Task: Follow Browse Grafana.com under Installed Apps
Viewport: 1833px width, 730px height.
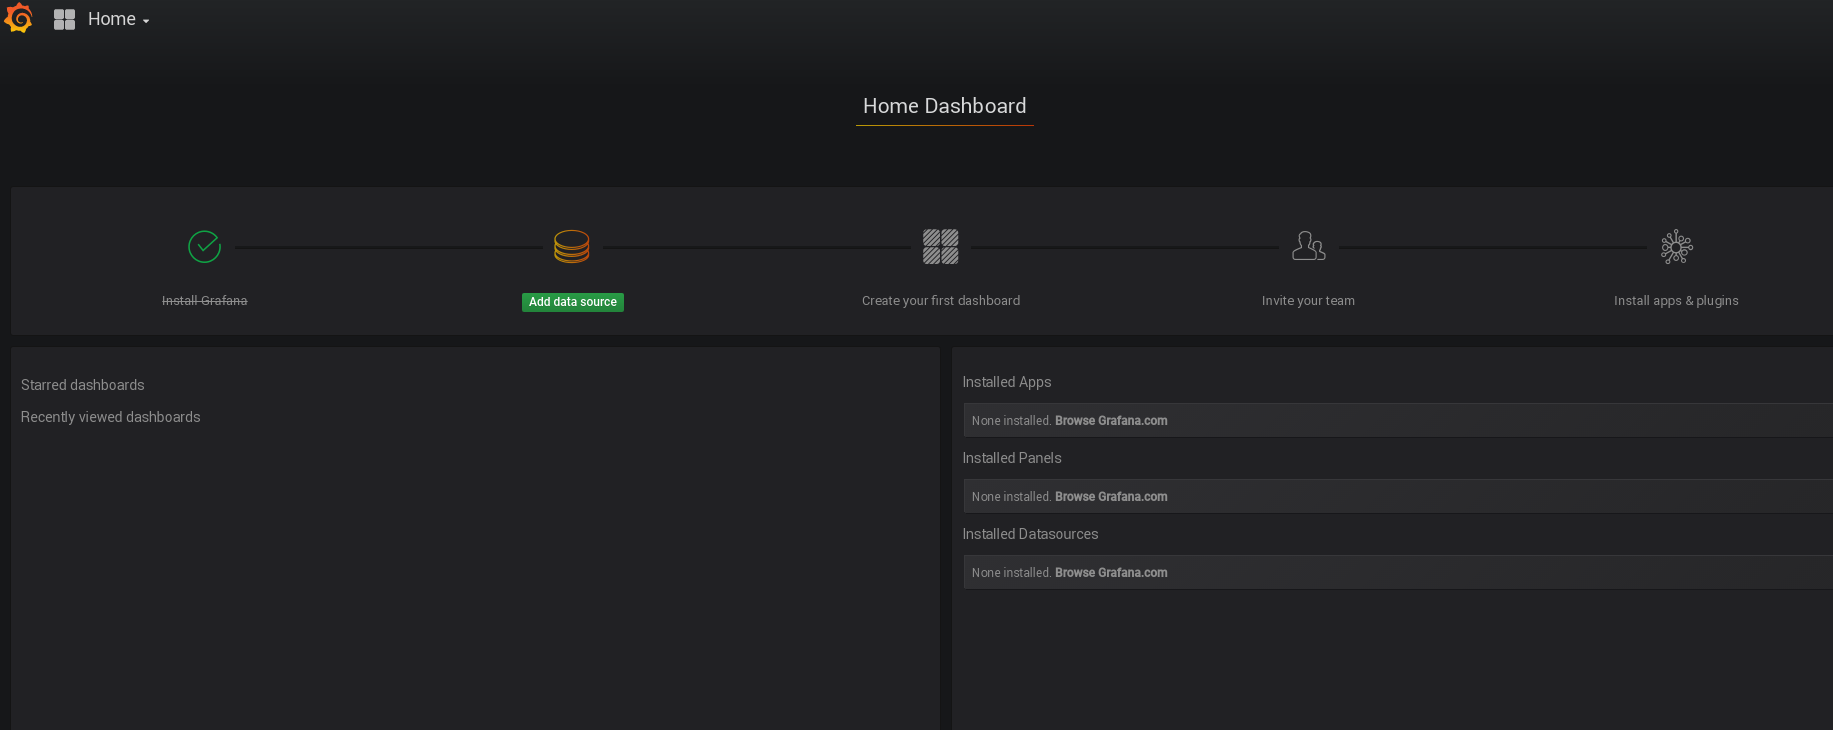Action: tap(1111, 421)
